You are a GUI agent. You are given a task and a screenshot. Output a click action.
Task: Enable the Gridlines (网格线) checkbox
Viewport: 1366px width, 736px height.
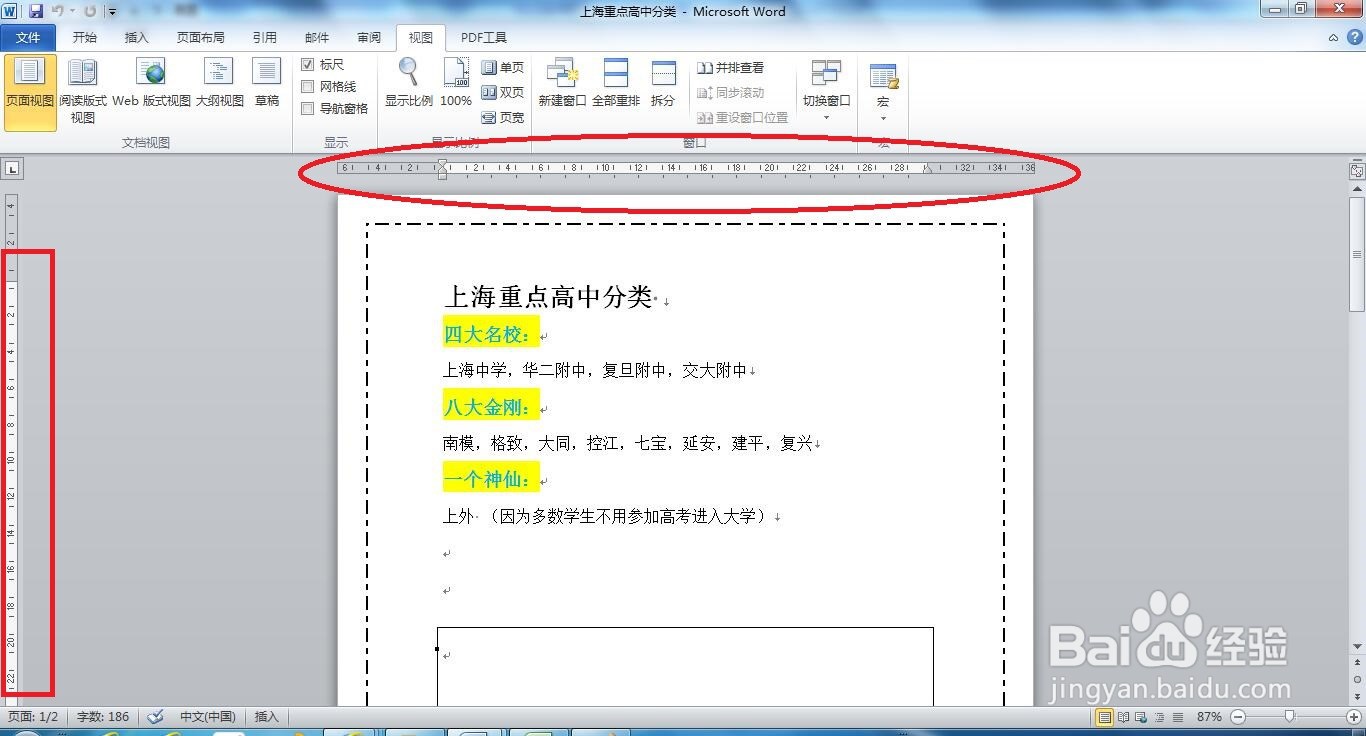(308, 87)
